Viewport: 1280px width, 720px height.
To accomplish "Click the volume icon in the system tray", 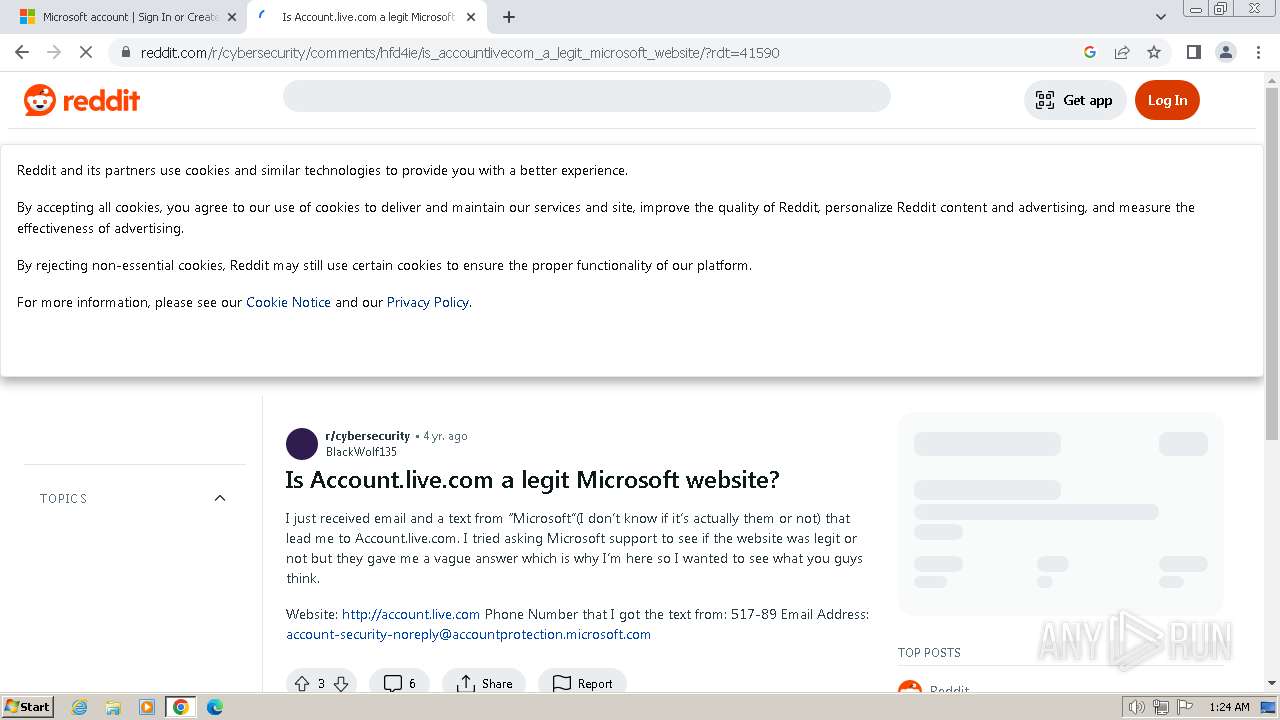I will pos(1137,707).
